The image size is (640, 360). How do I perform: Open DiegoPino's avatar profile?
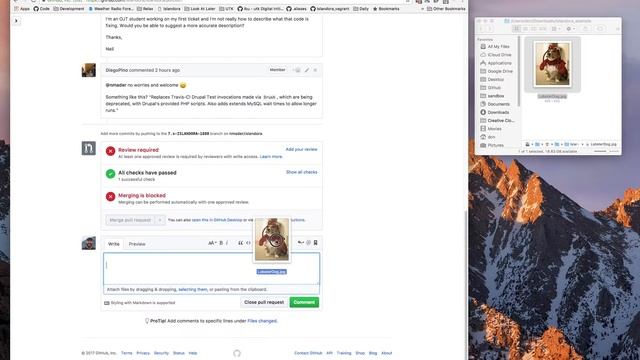pos(89,70)
